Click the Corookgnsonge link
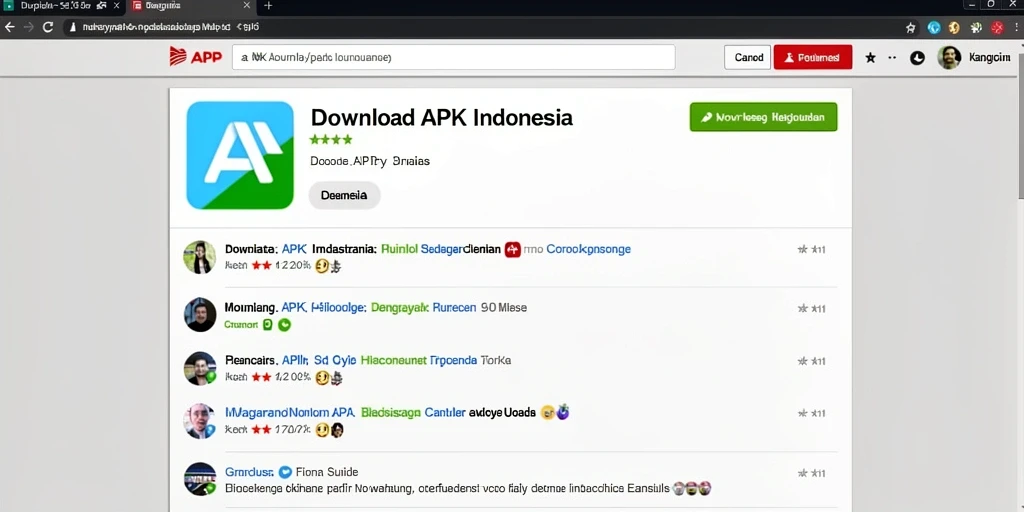Image resolution: width=1024 pixels, height=512 pixels. click(x=588, y=249)
